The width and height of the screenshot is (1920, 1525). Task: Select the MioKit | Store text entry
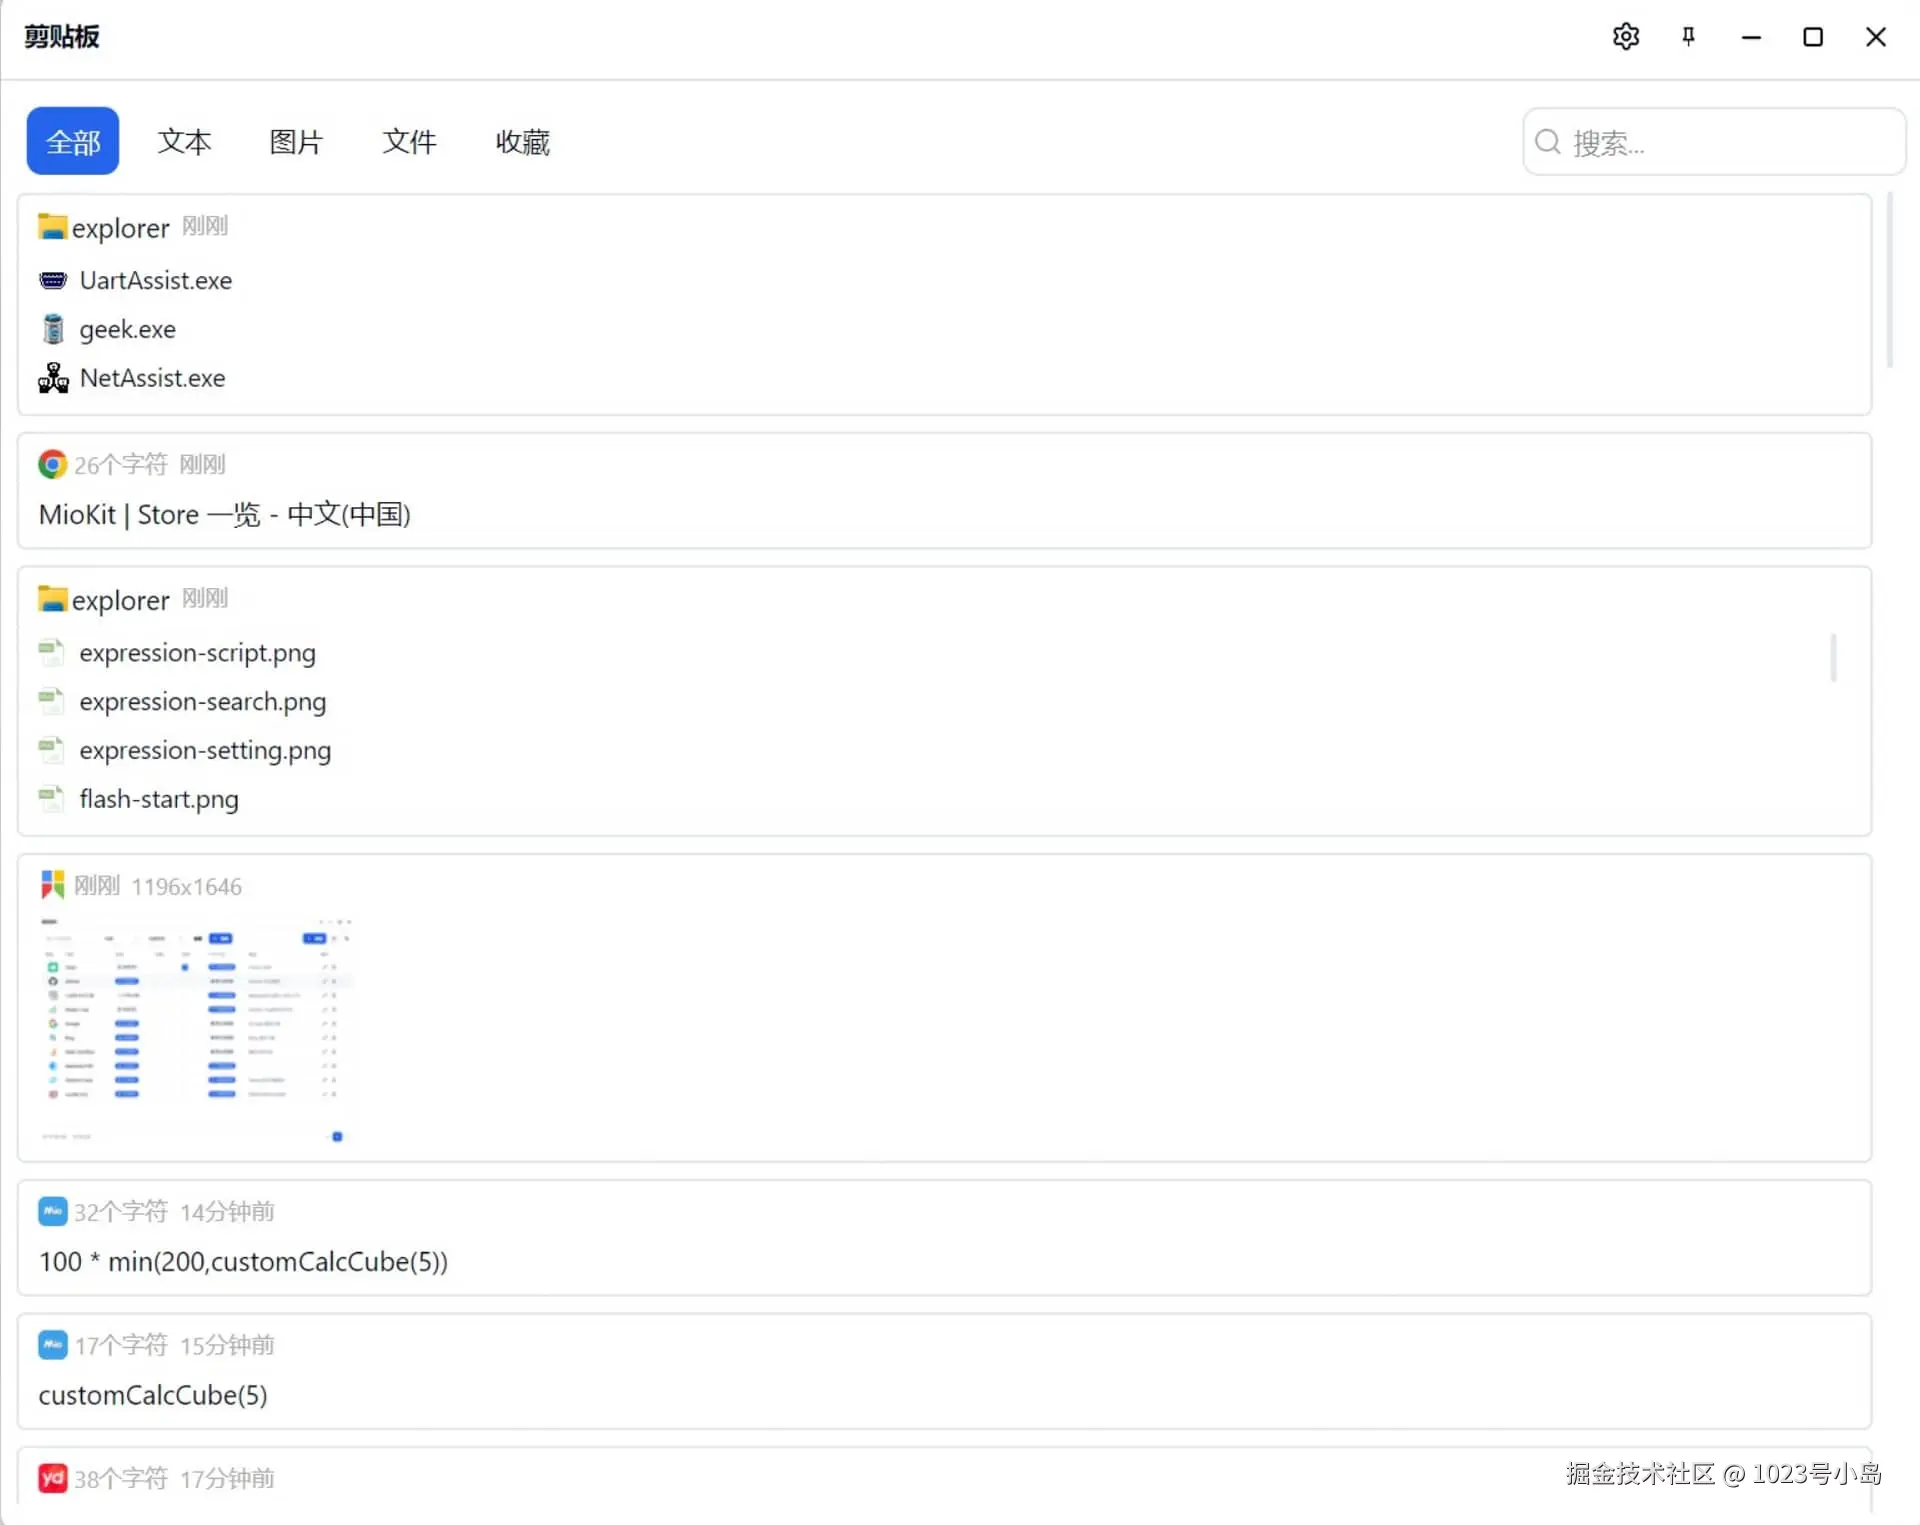225,515
